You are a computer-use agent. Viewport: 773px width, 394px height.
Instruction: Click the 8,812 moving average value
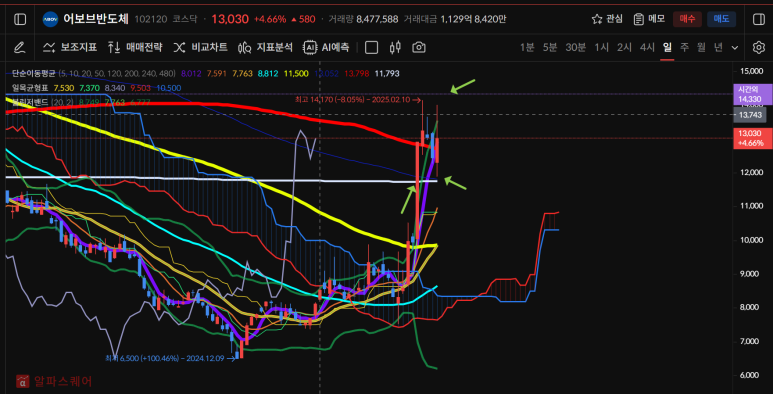coord(268,73)
